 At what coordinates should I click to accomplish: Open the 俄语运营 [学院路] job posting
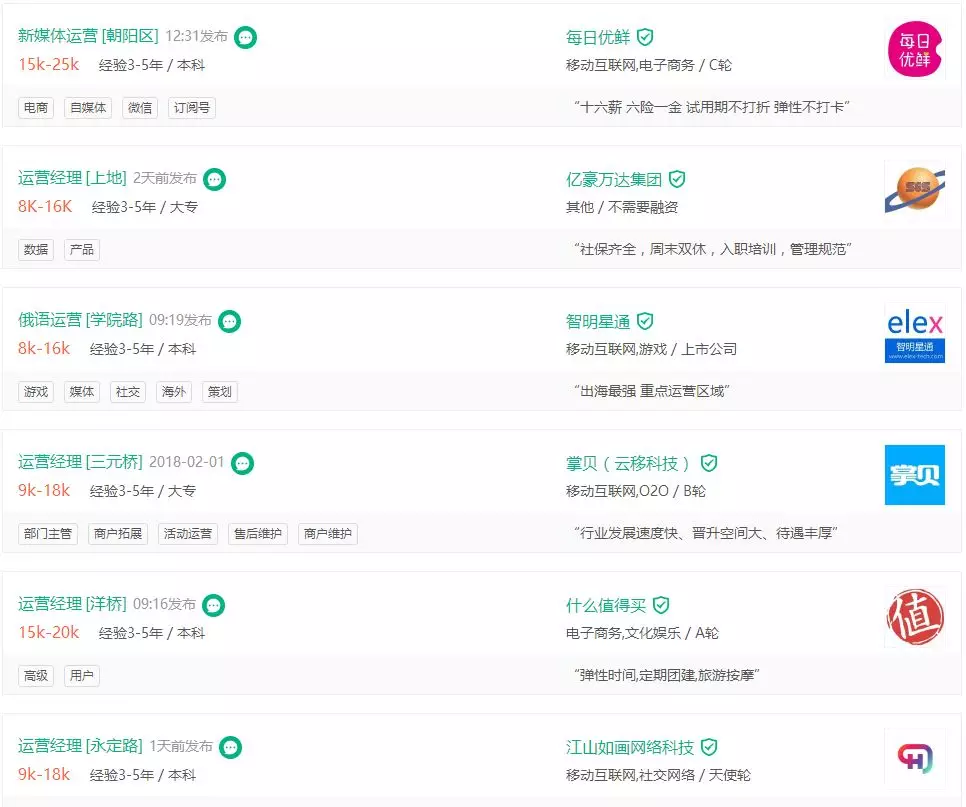pyautogui.click(x=80, y=320)
